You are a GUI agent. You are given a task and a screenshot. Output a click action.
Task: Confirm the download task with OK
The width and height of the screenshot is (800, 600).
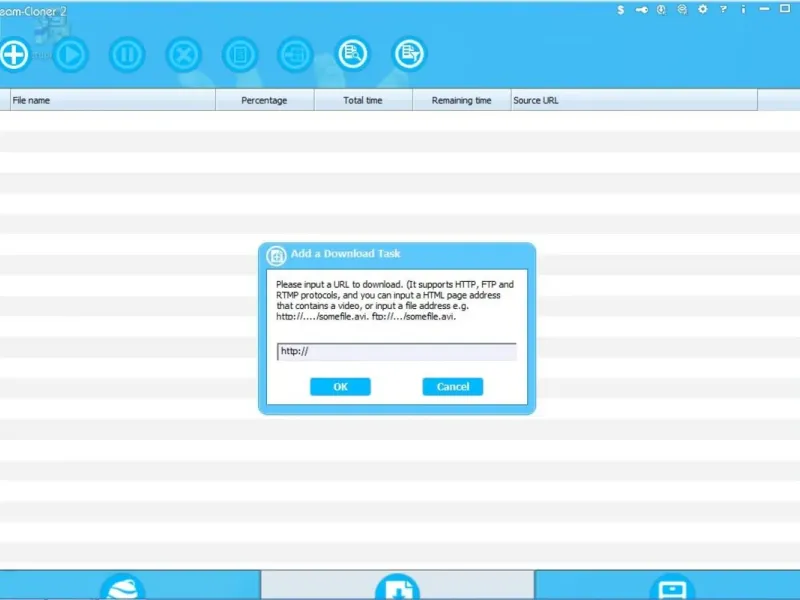[340, 387]
